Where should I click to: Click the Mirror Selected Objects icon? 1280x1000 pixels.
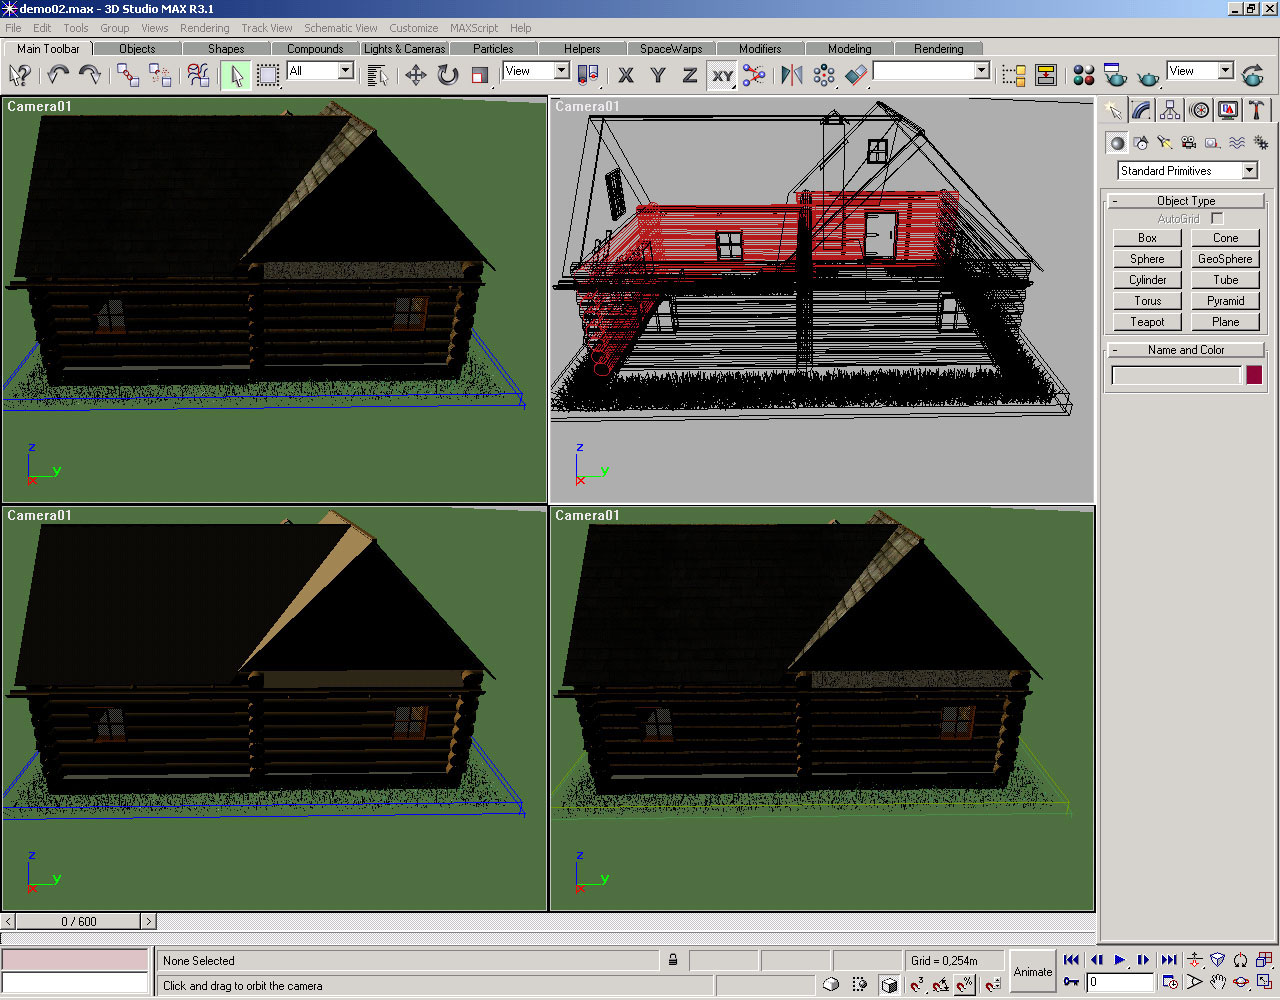tap(791, 75)
